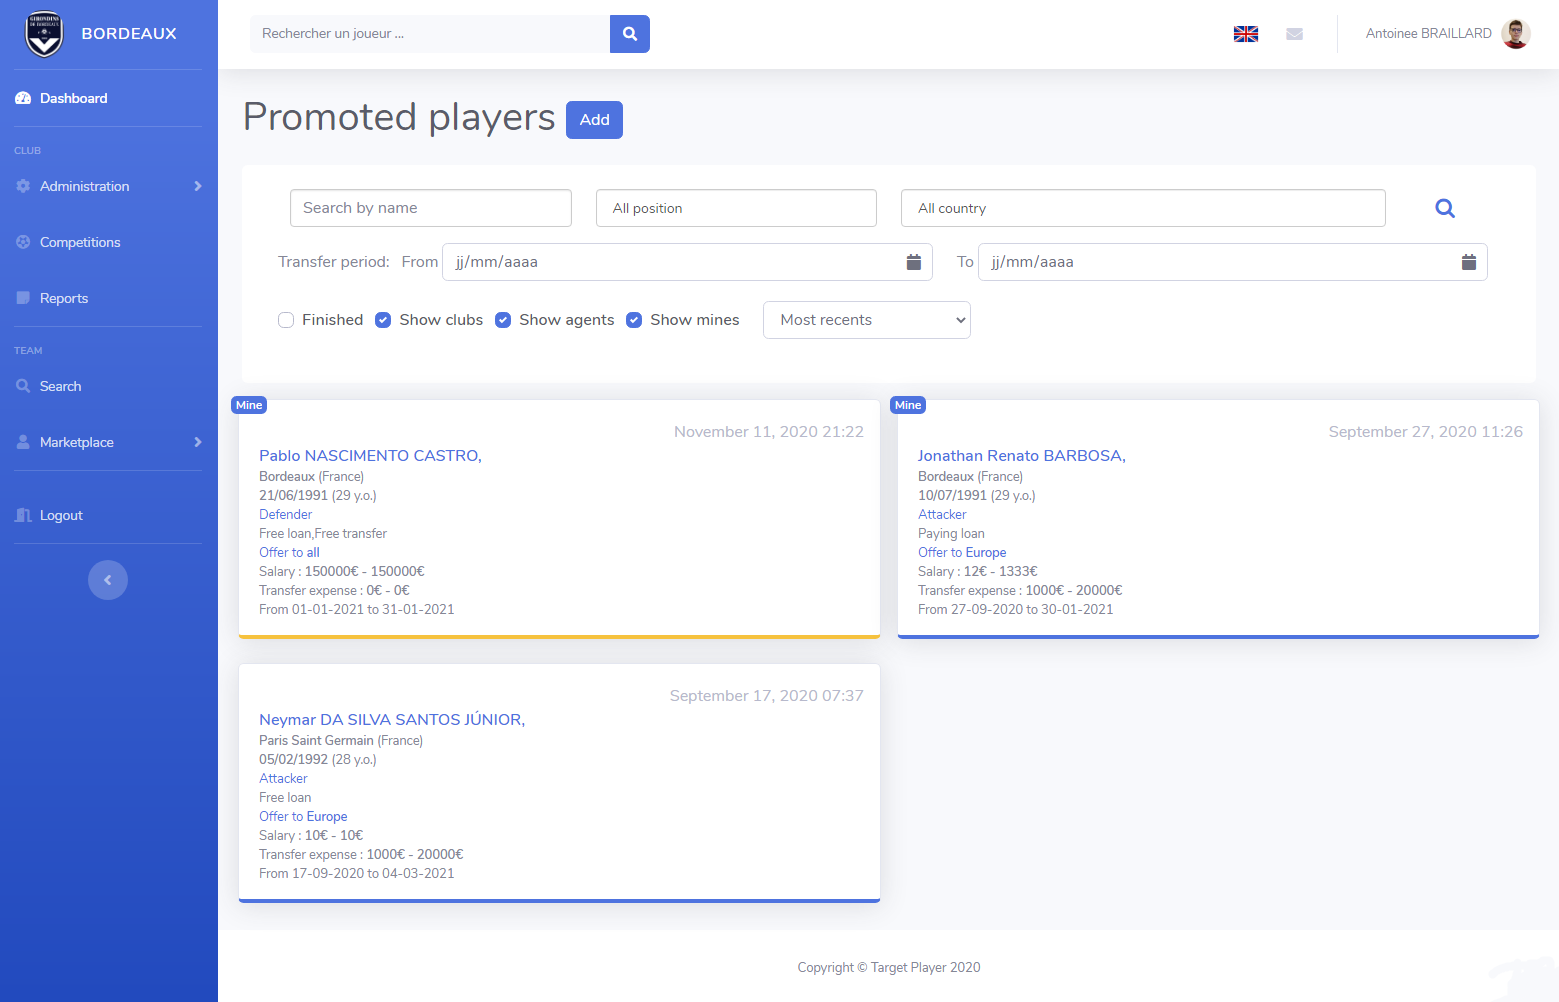Disable the Show clubs checkbox
Viewport: 1559px width, 1002px height.
383,319
